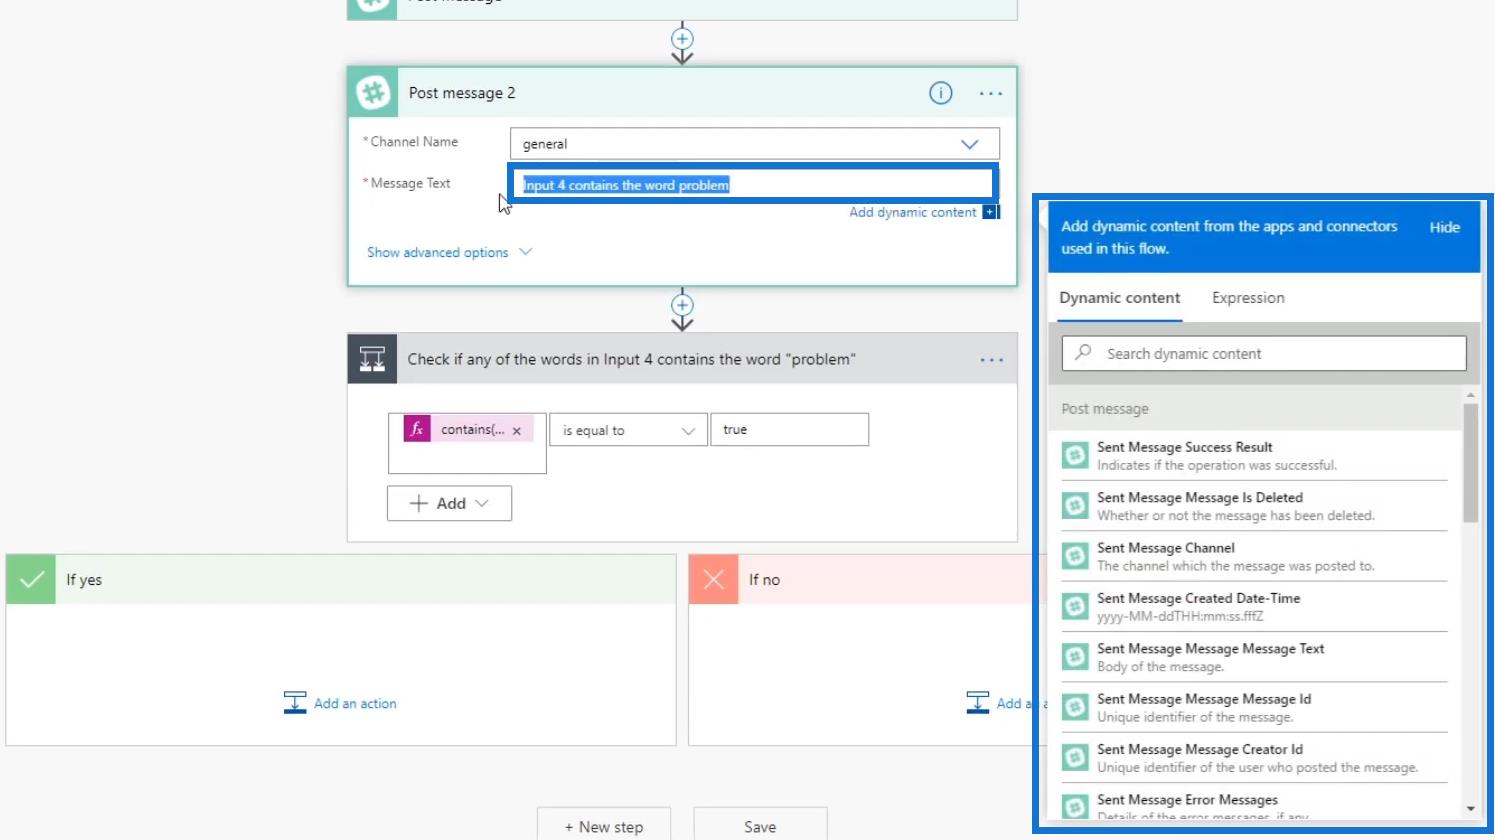The height and width of the screenshot is (840, 1495).
Task: Open the Add condition row dropdown
Action: tap(449, 503)
